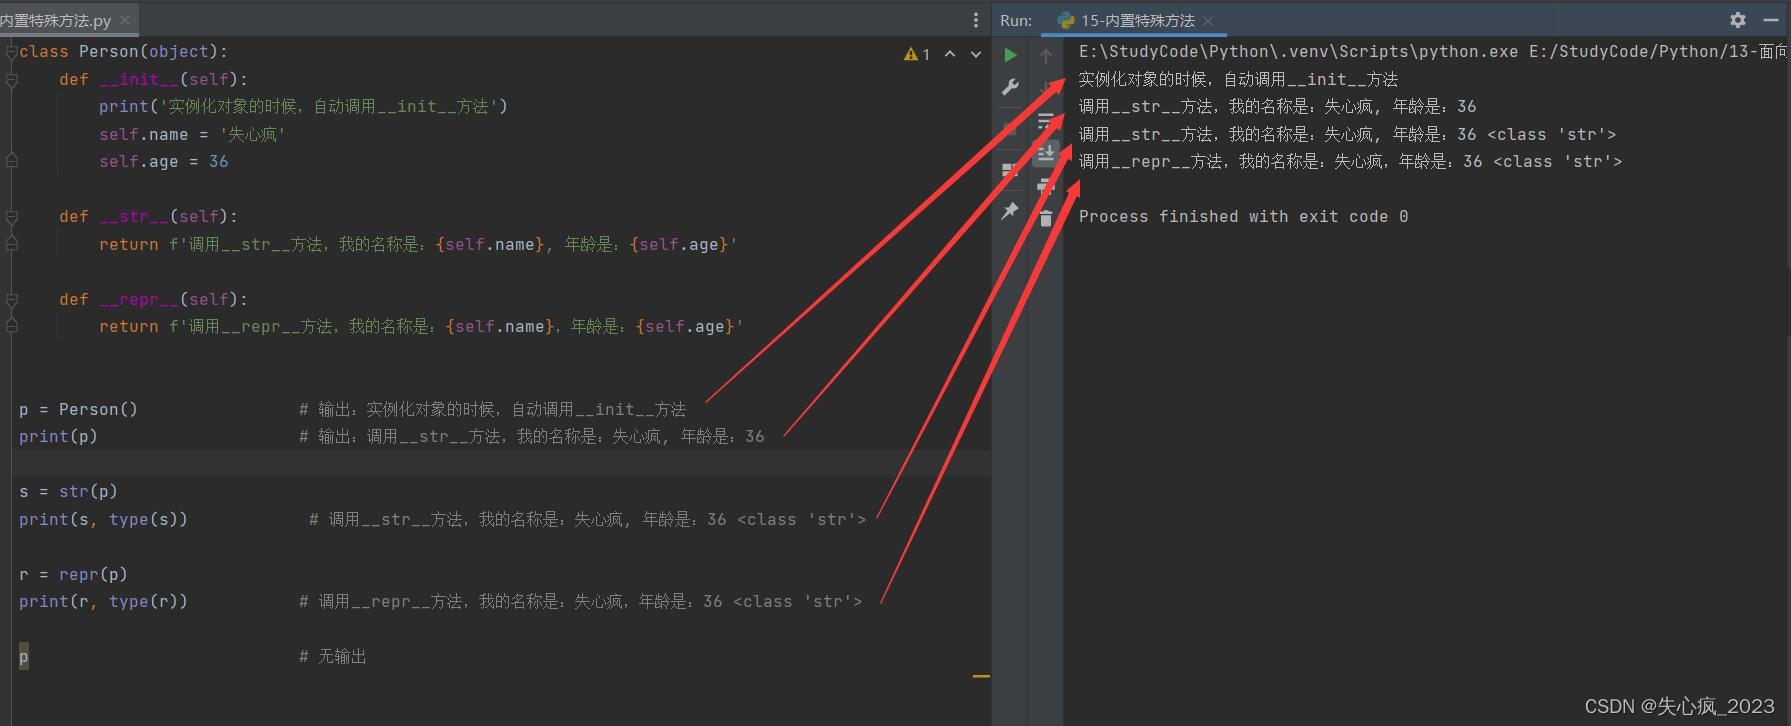The height and width of the screenshot is (726, 1791).
Task: Open editor tab options three-dot menu
Action: click(x=976, y=20)
